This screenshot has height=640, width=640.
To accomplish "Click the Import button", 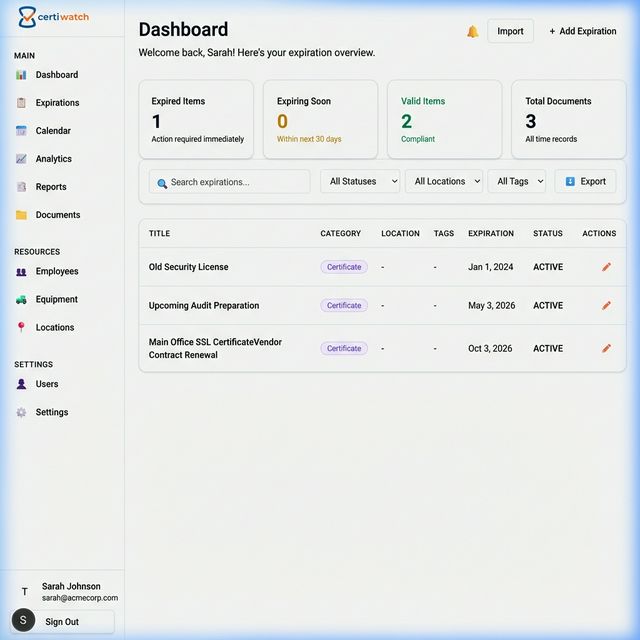I will (510, 31).
